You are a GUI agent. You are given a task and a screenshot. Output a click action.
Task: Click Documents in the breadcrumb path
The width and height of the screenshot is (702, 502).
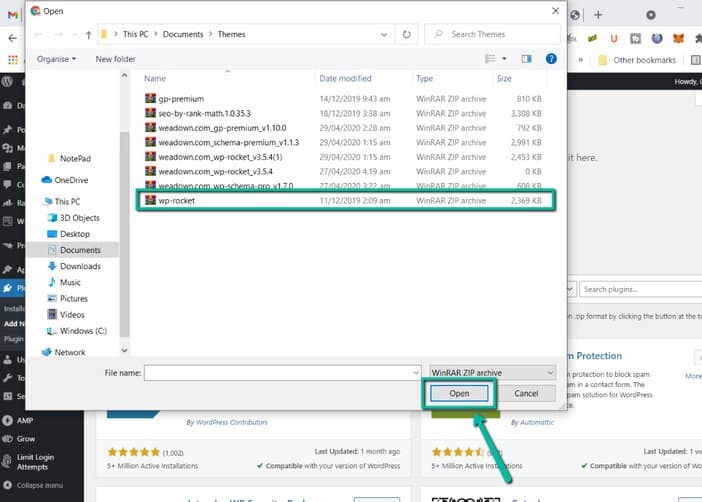coord(183,34)
